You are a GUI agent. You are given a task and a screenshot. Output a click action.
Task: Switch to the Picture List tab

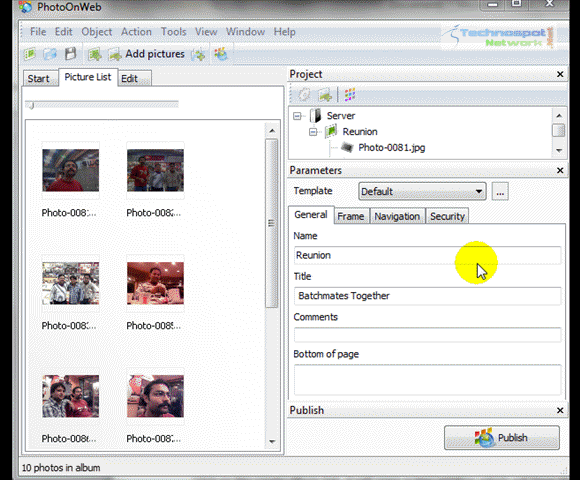click(88, 77)
